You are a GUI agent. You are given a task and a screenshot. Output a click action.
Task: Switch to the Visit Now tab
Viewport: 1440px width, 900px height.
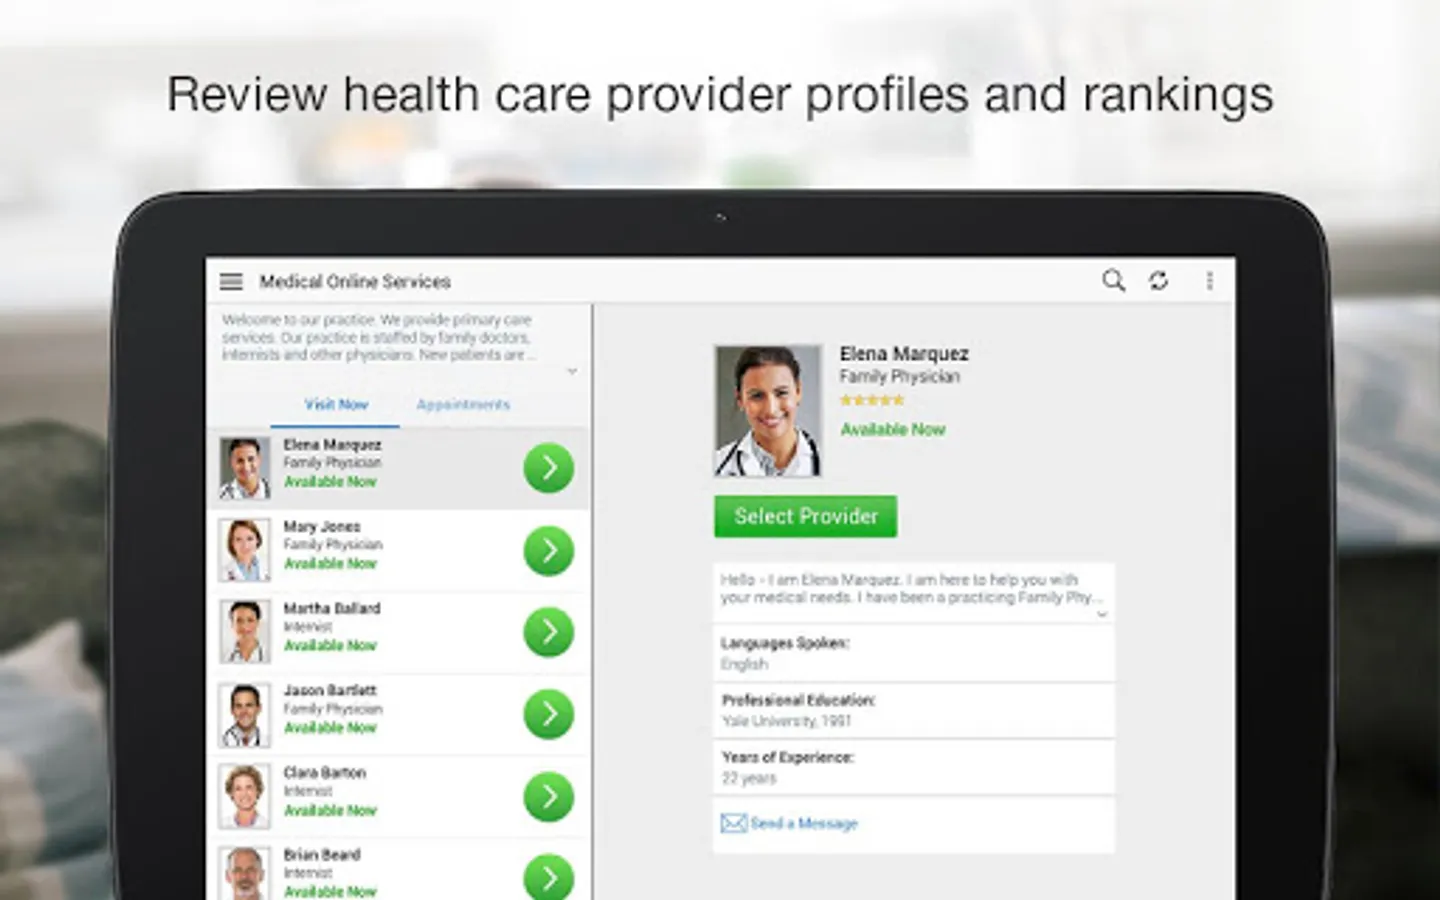point(336,405)
